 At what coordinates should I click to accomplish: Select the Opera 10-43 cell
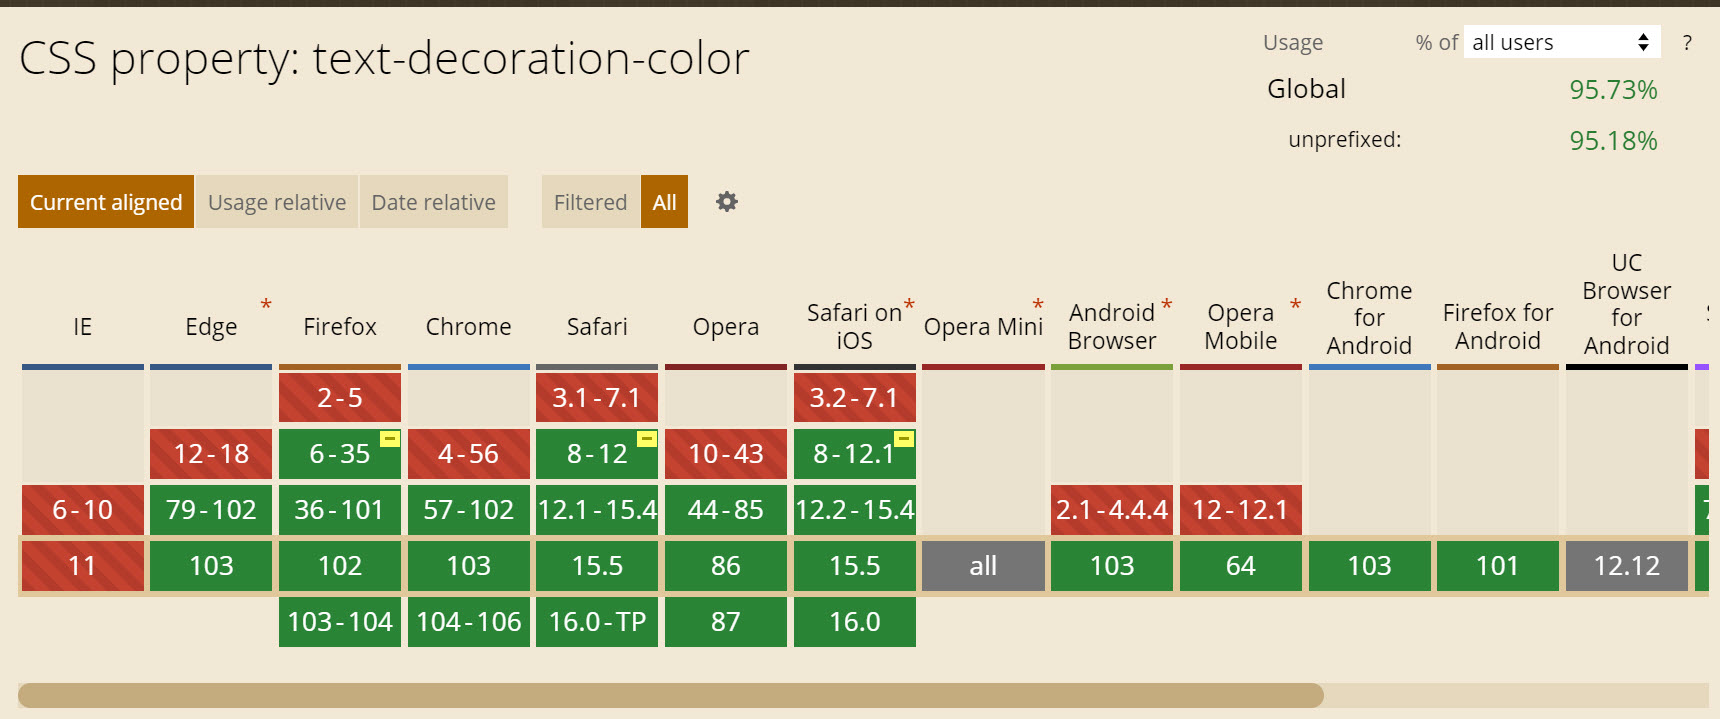[726, 454]
